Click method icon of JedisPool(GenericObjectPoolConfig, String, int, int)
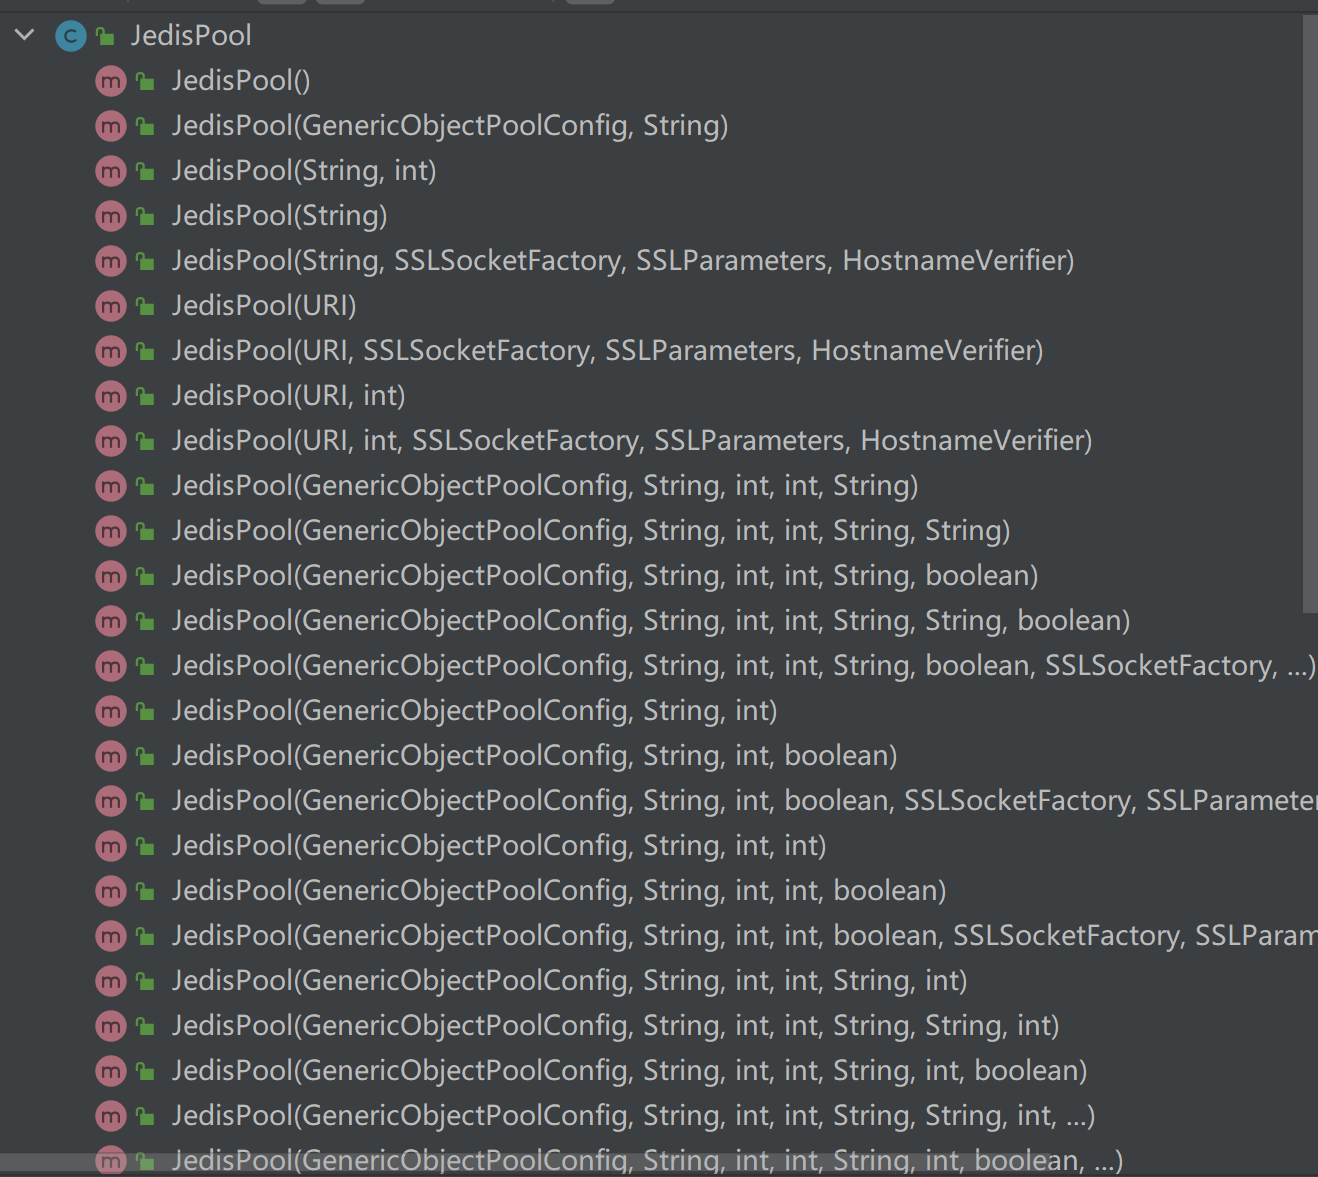The width and height of the screenshot is (1318, 1177). [110, 846]
